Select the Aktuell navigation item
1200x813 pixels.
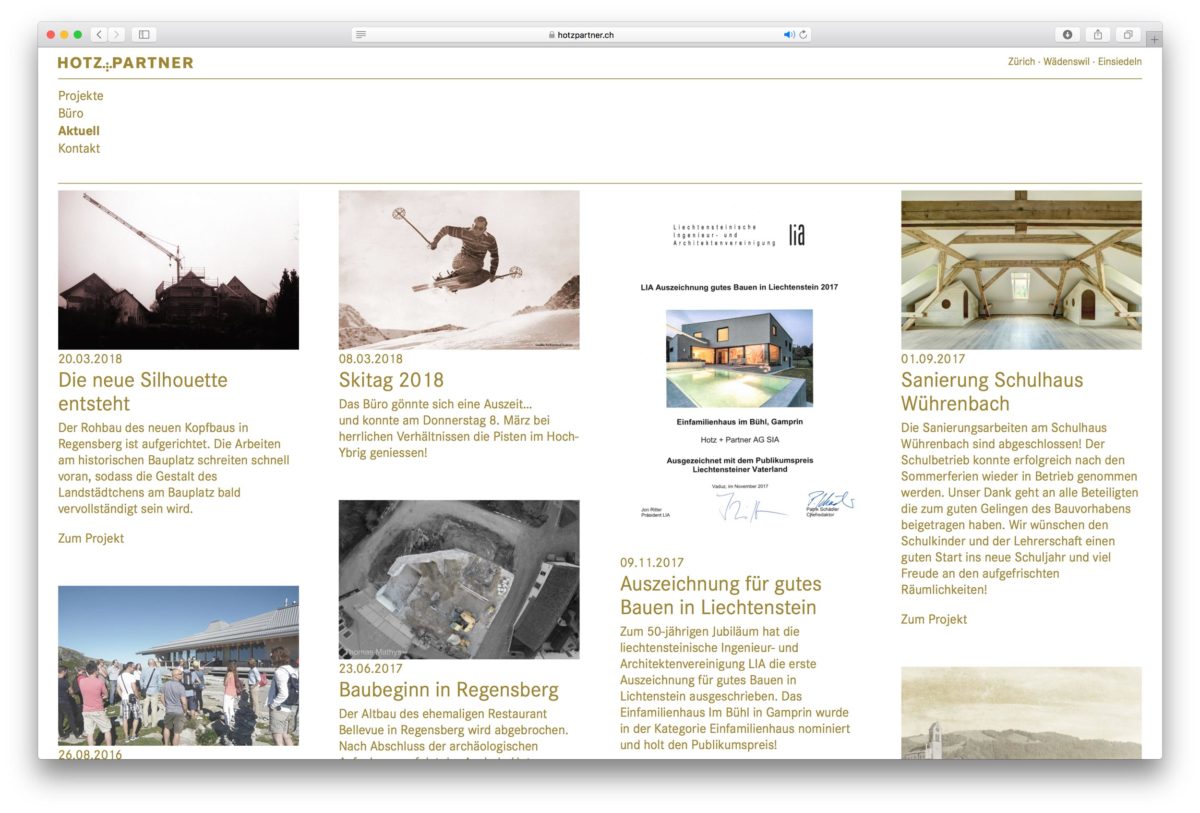[79, 131]
